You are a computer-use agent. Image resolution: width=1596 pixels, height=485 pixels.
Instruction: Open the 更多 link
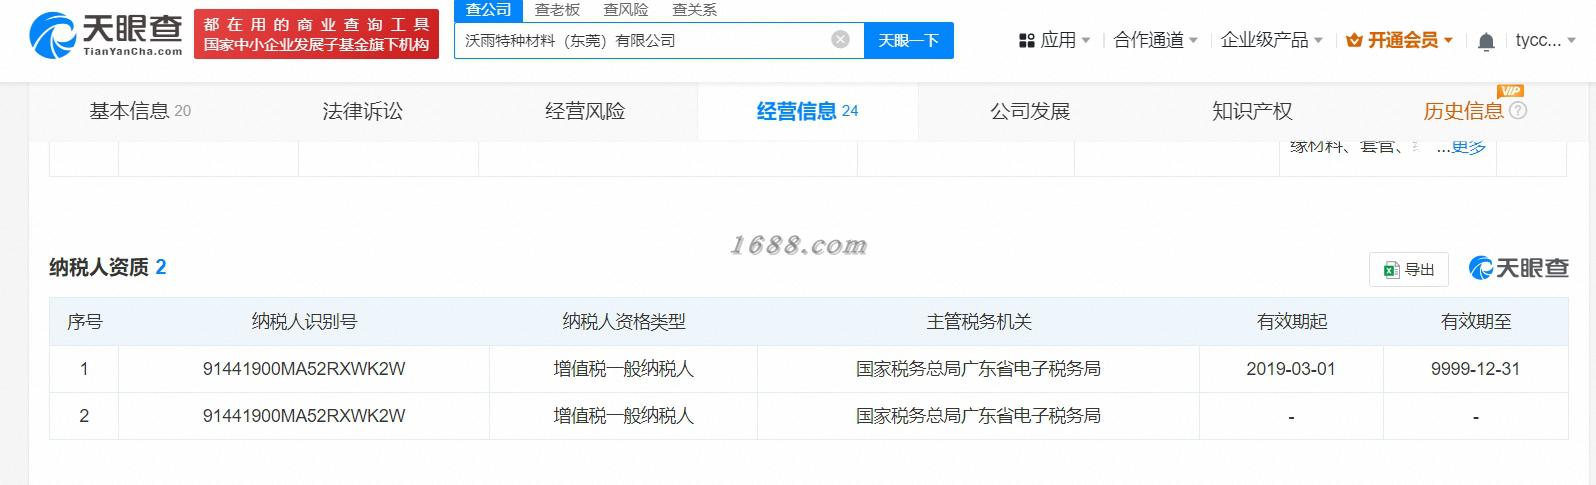(1468, 146)
